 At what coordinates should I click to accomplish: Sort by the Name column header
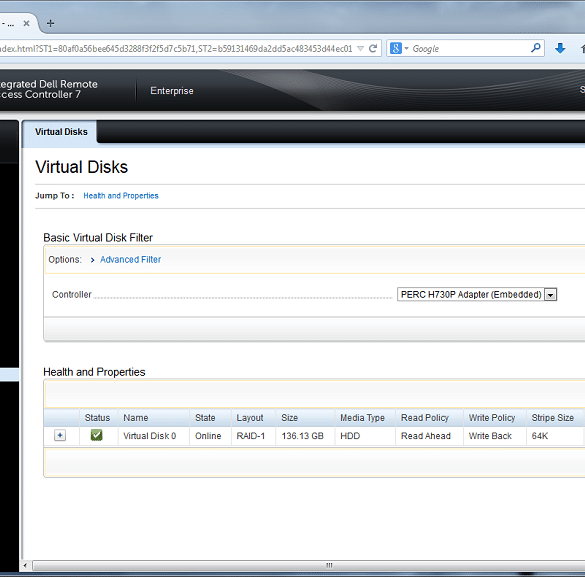(136, 418)
